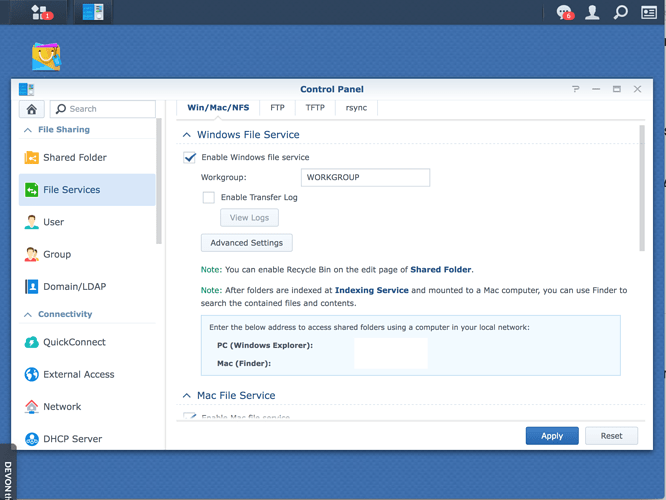
Task: Collapse the File Sharing section
Action: click(x=28, y=130)
